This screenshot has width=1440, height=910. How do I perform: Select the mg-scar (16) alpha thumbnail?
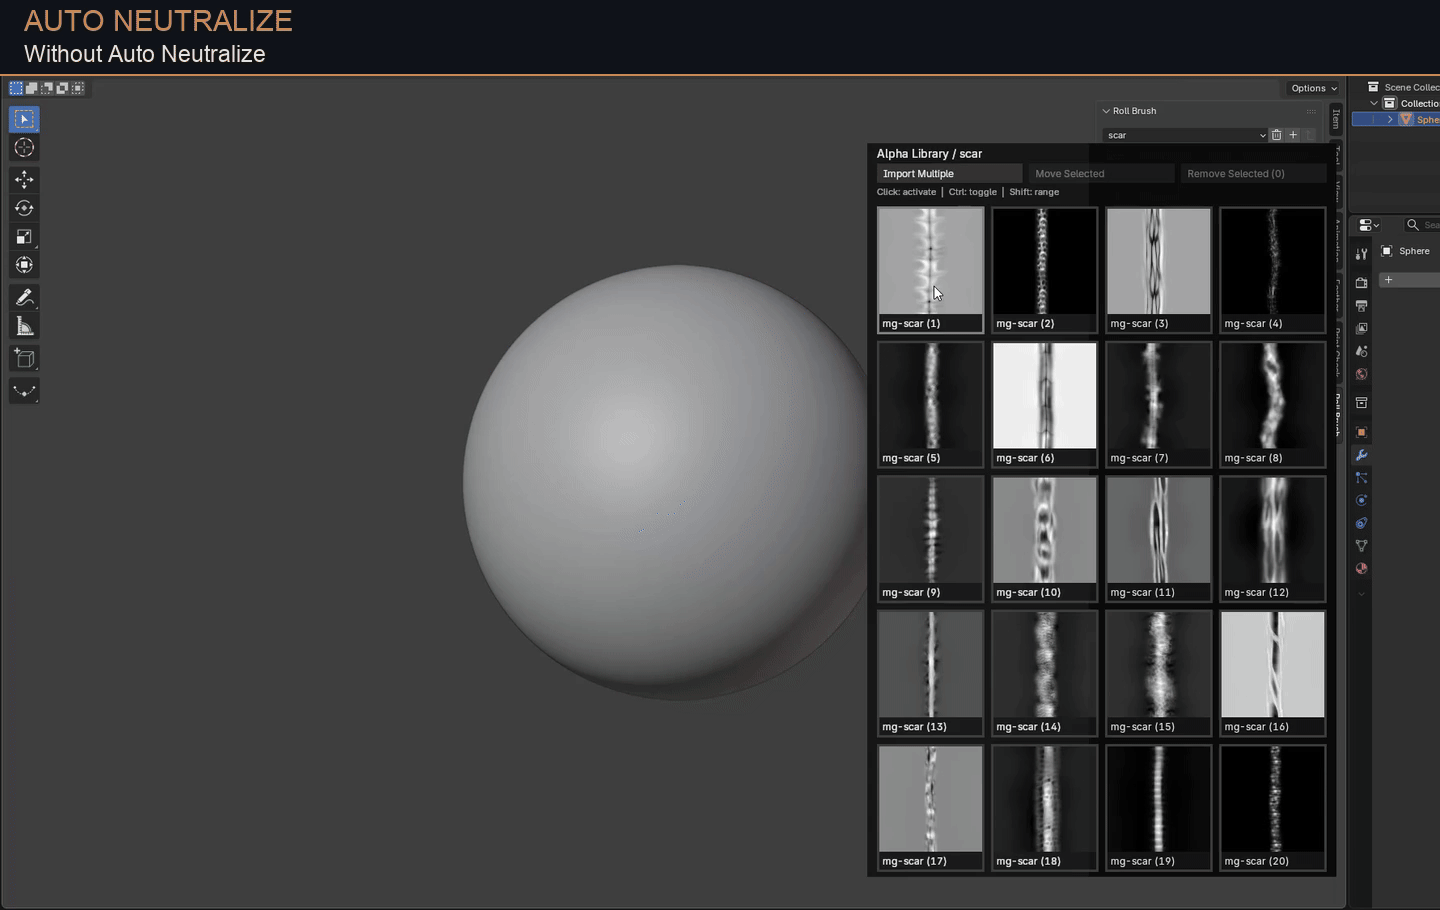tap(1272, 673)
